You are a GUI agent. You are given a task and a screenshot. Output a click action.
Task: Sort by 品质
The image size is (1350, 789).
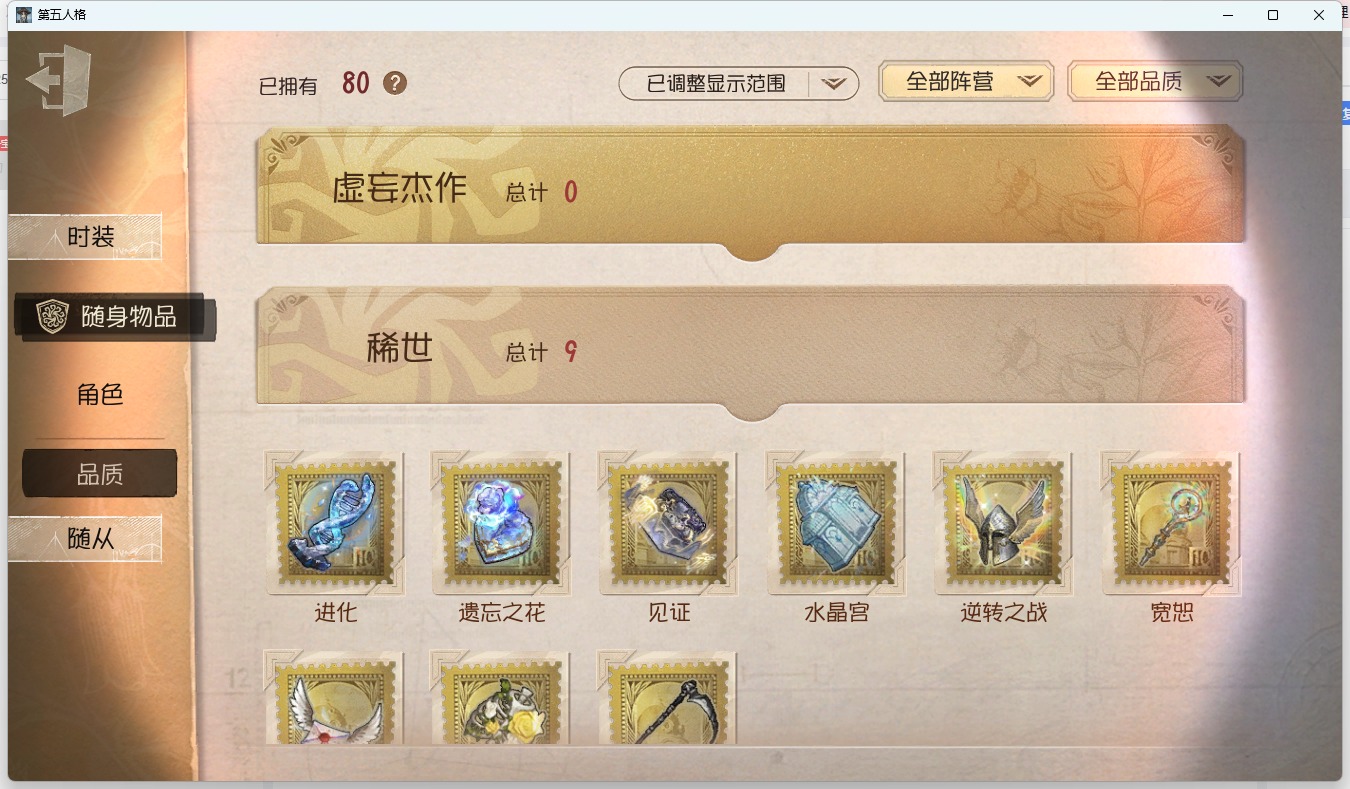click(100, 474)
